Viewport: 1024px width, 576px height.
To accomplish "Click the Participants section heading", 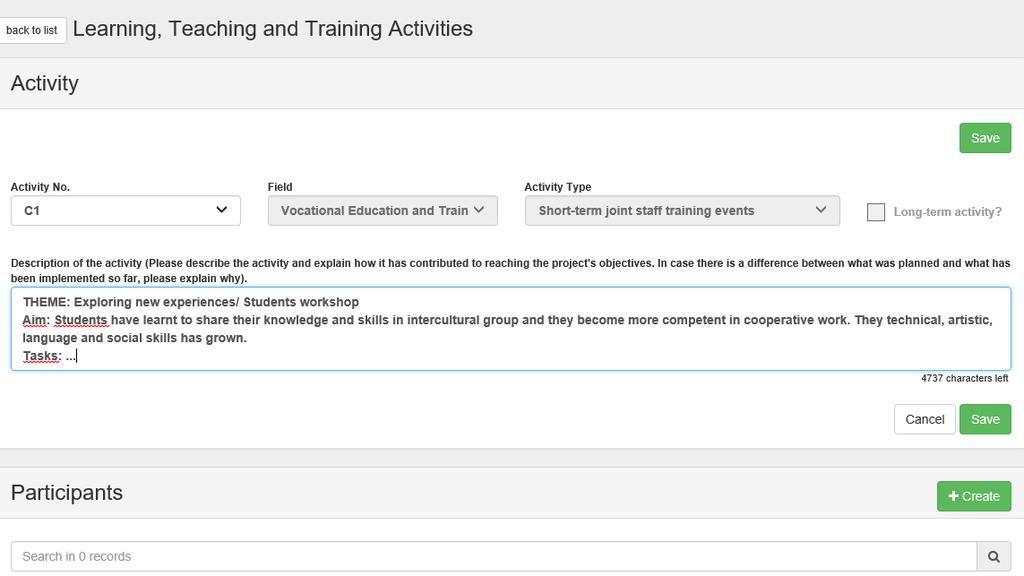I will [x=67, y=492].
